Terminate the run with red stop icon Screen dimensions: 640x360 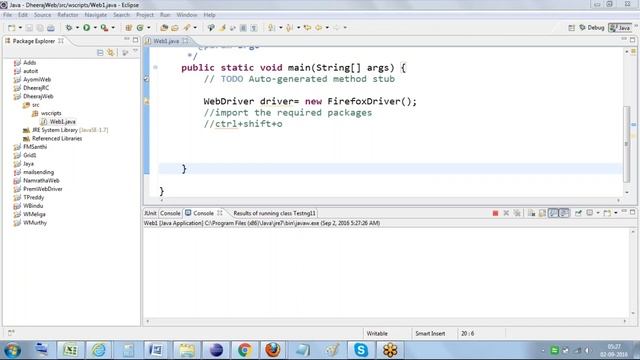click(x=495, y=213)
